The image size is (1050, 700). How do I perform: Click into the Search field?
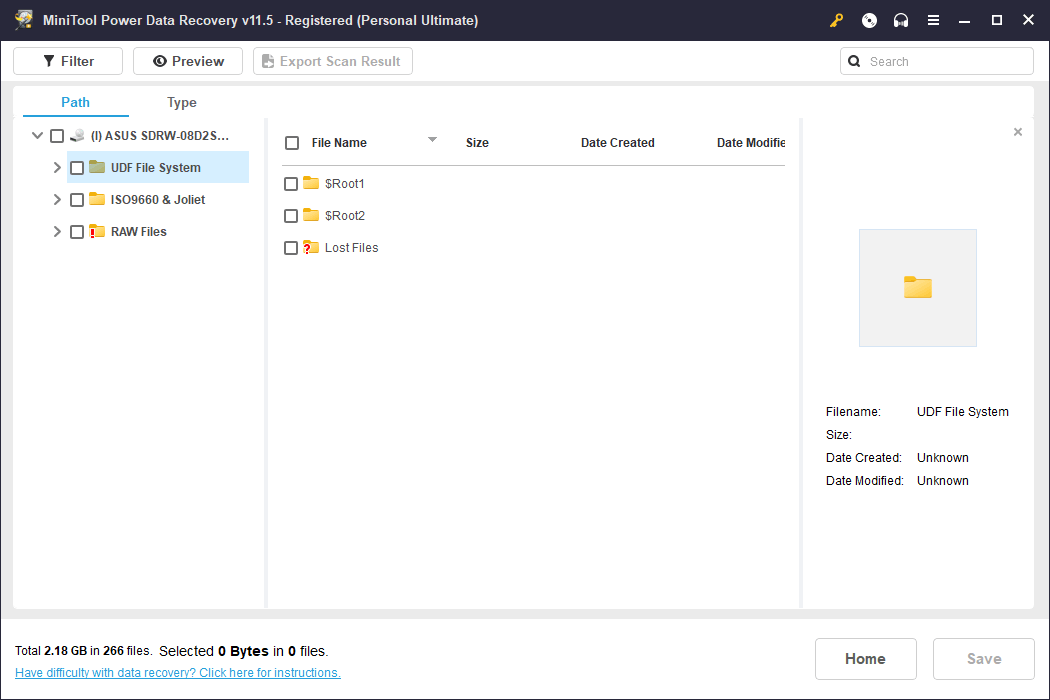click(937, 62)
